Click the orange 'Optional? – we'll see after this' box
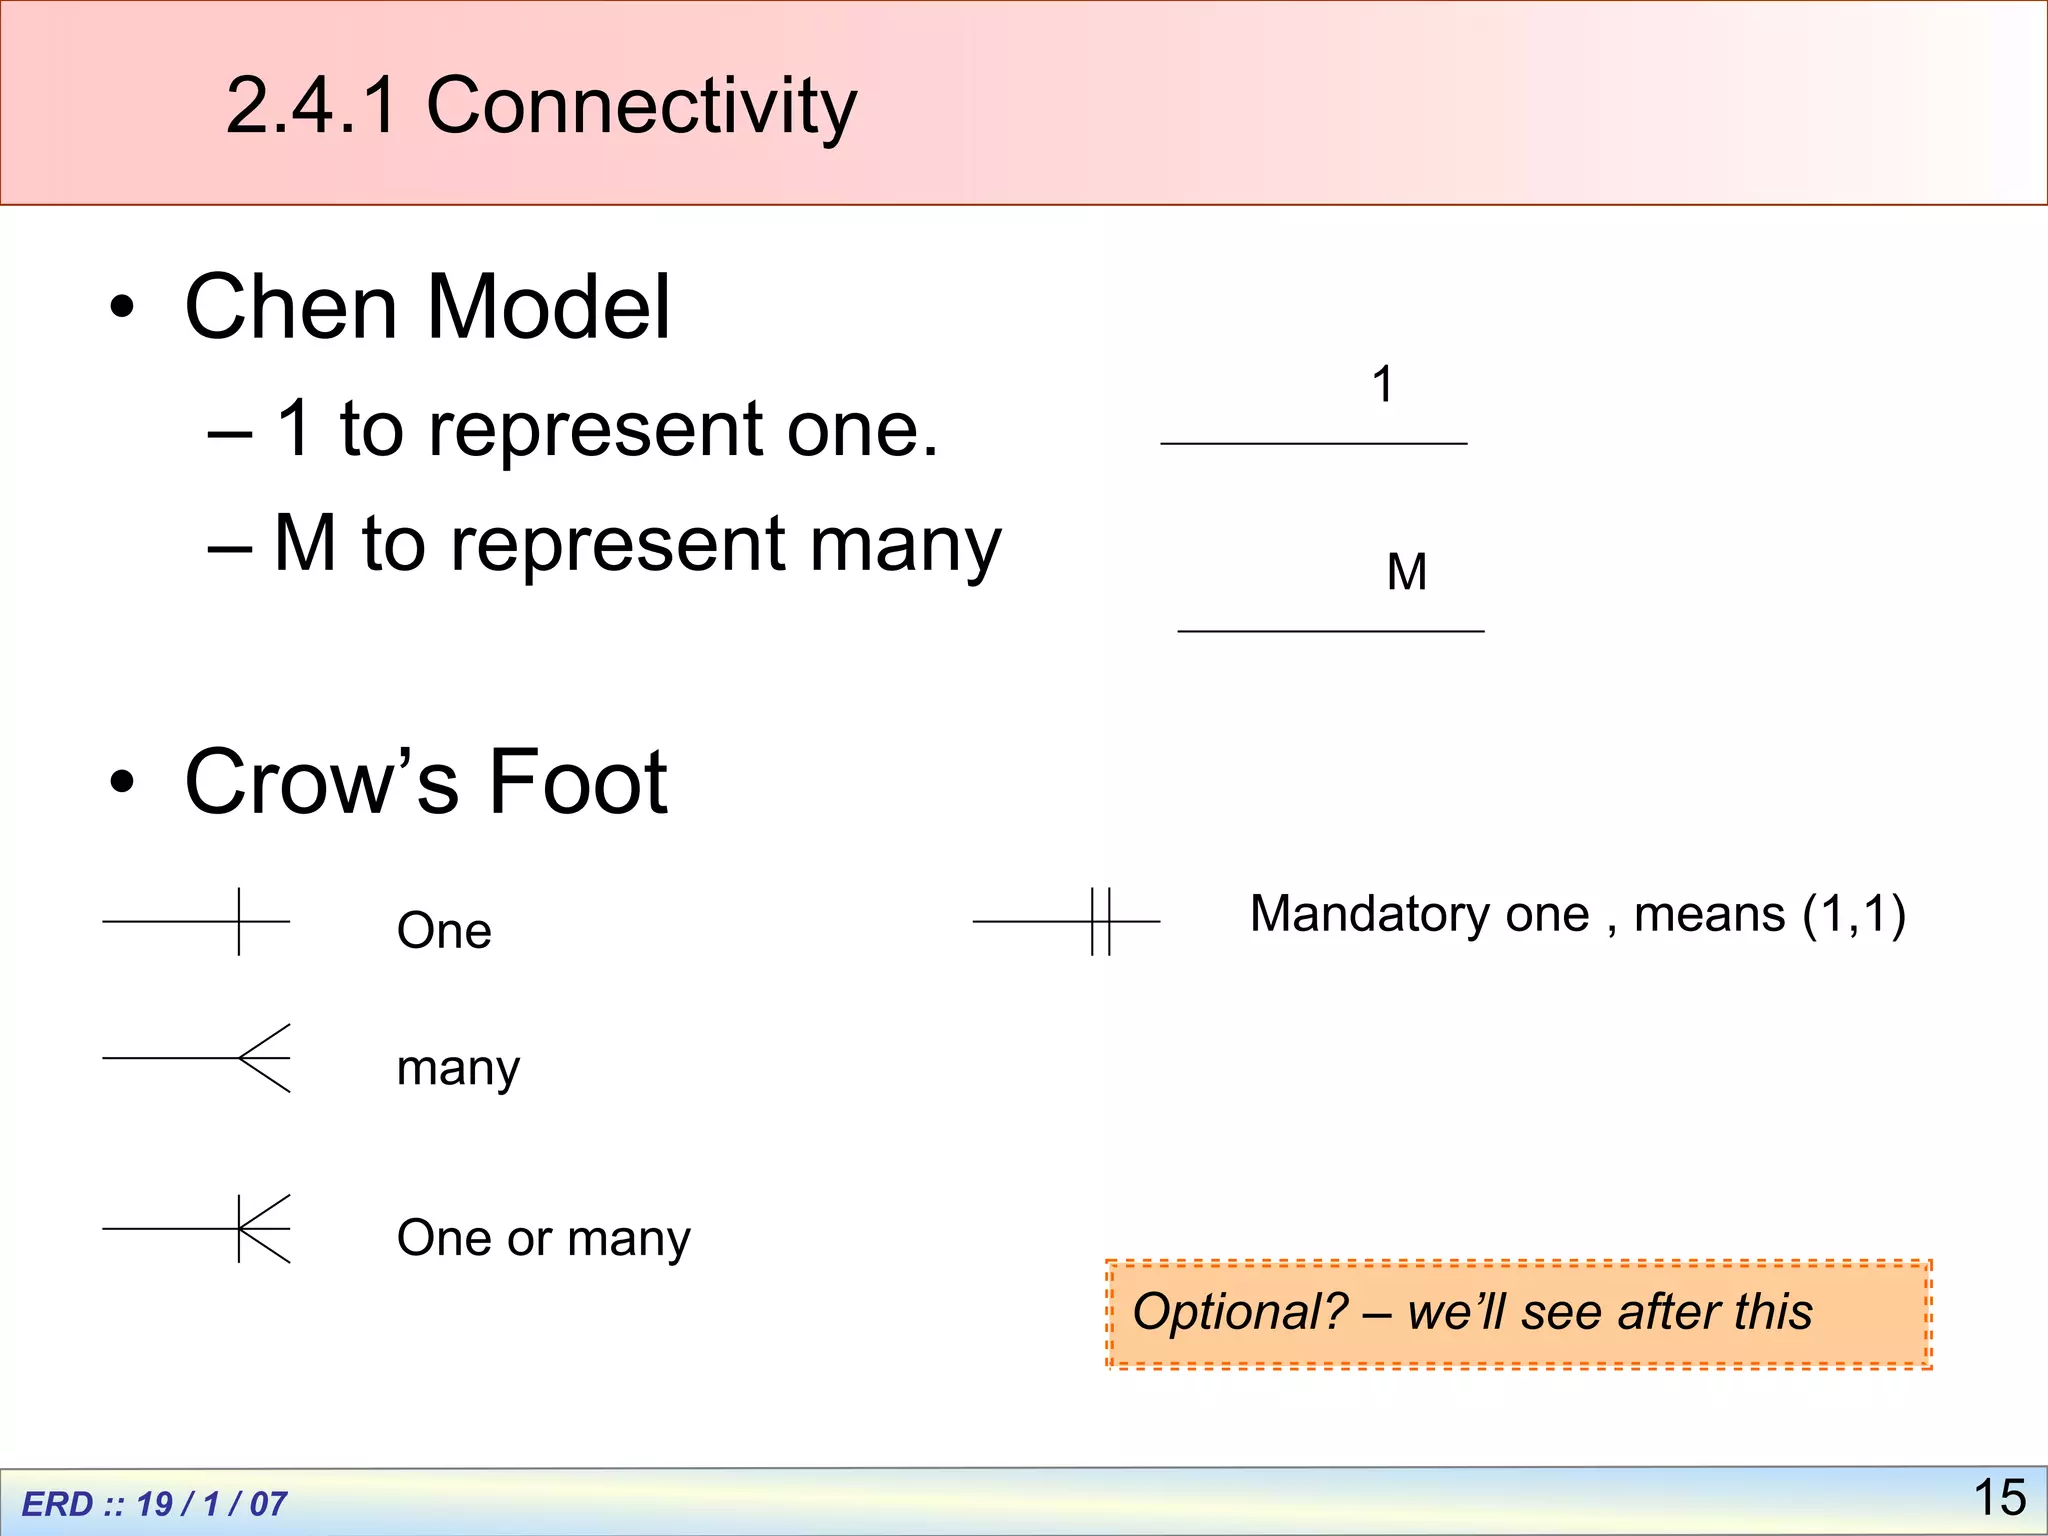 pyautogui.click(x=1519, y=1314)
